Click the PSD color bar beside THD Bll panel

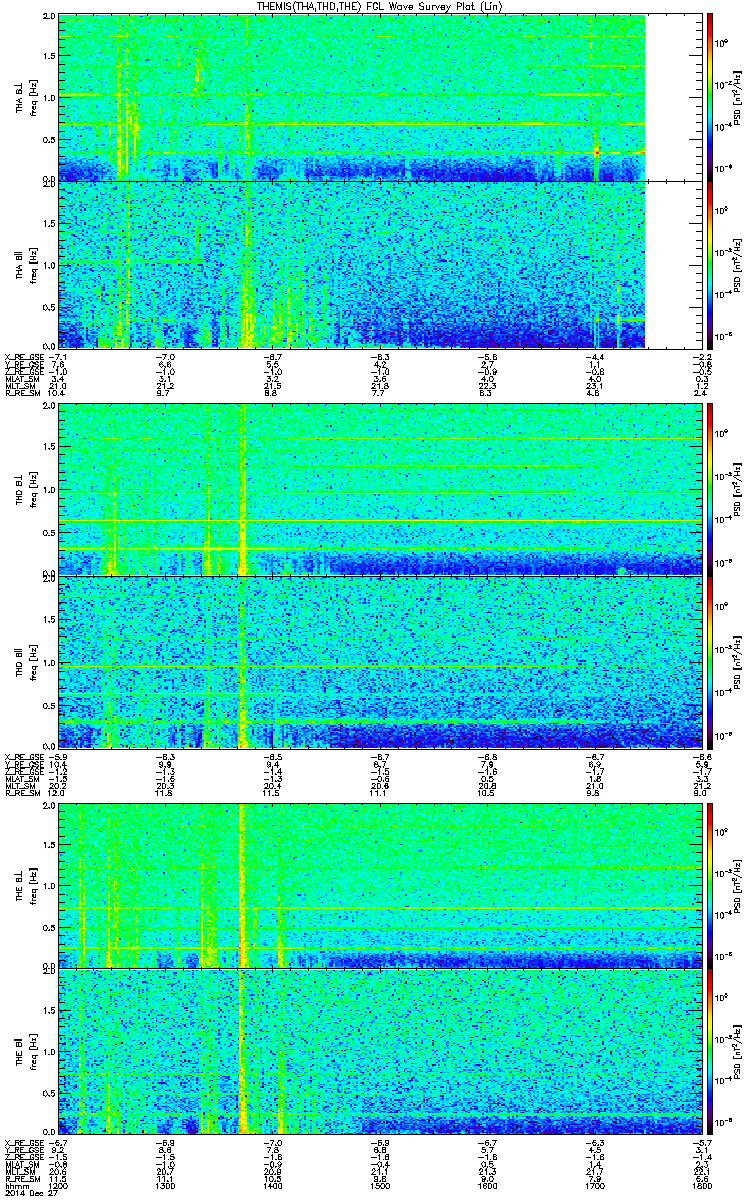tap(710, 661)
